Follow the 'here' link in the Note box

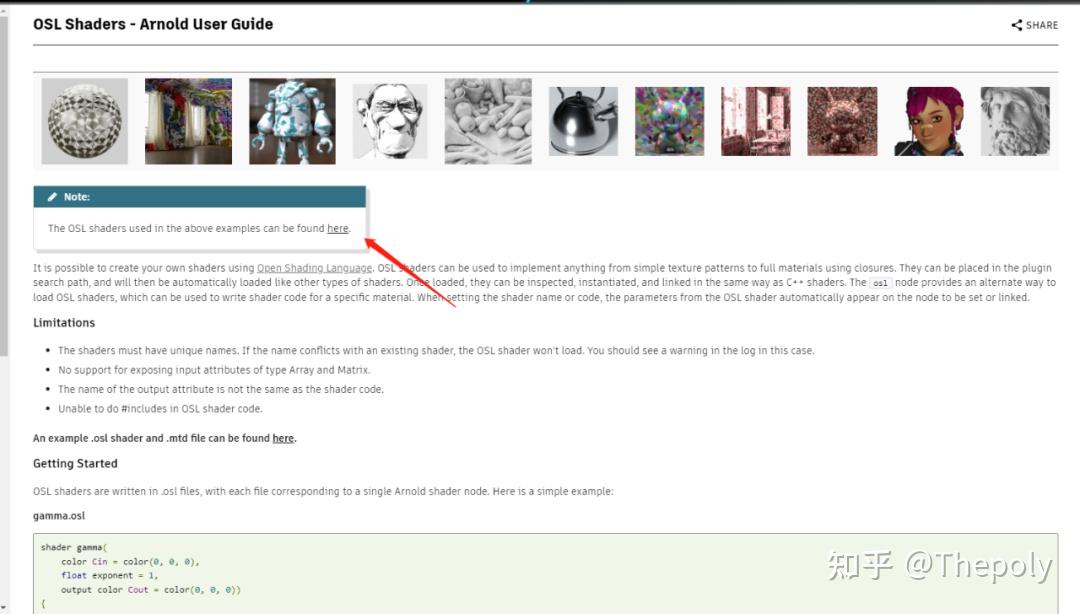click(338, 228)
